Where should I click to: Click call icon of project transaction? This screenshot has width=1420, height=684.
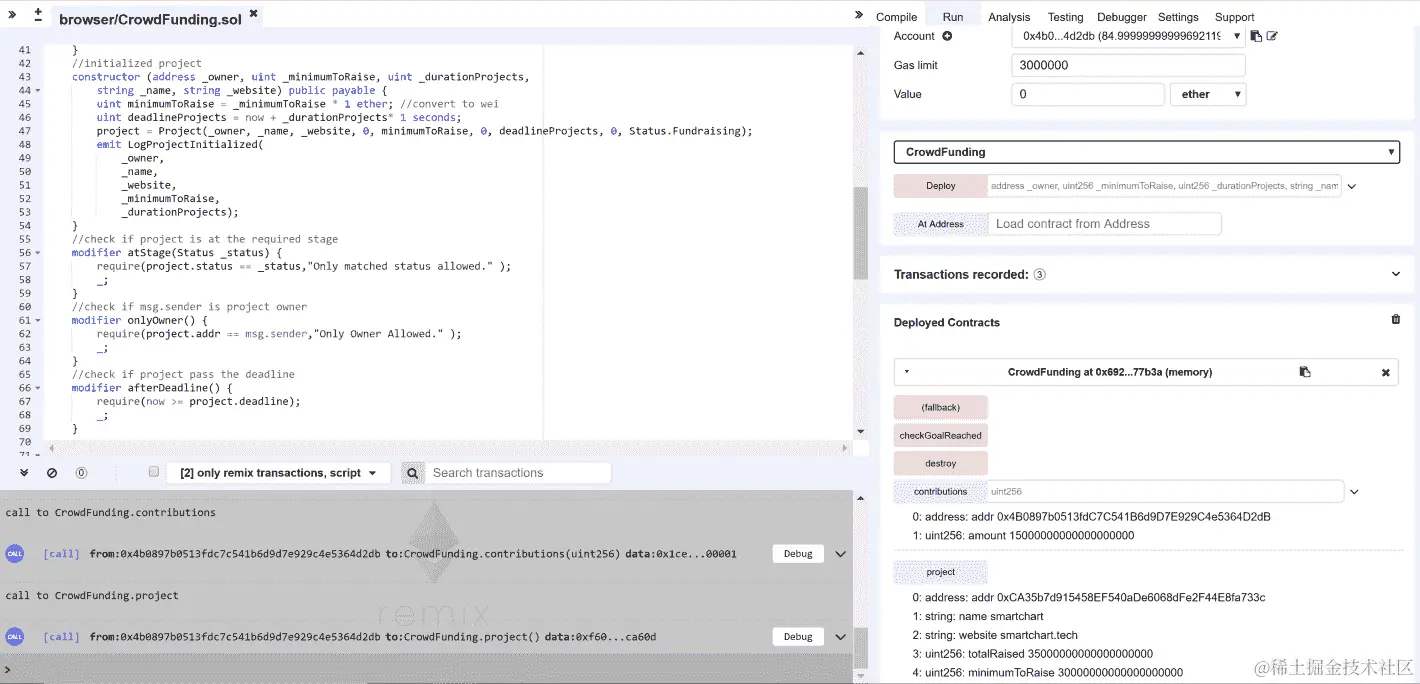14,636
